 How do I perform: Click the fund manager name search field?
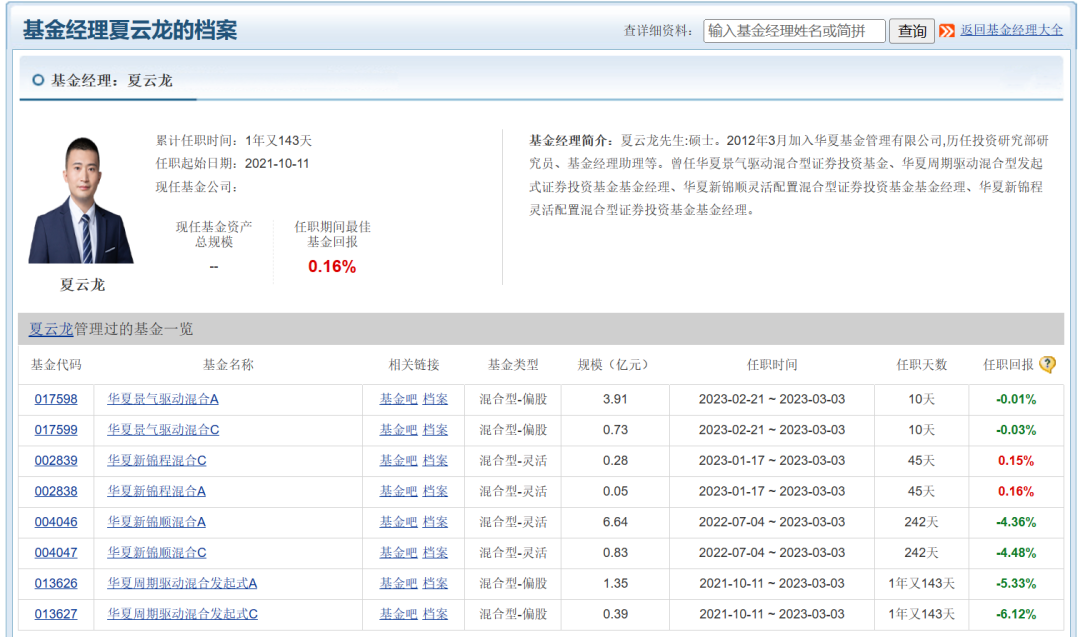pyautogui.click(x=794, y=31)
